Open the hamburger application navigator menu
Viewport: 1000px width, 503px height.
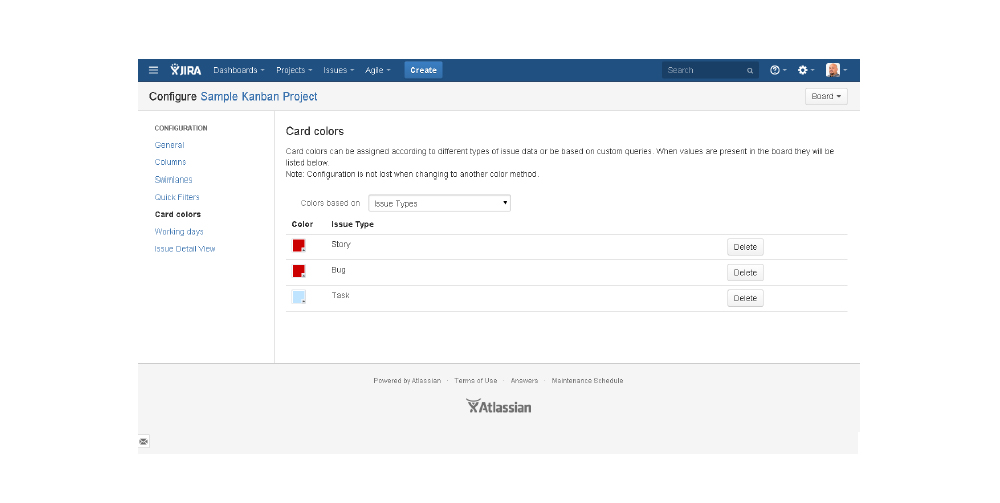click(153, 70)
